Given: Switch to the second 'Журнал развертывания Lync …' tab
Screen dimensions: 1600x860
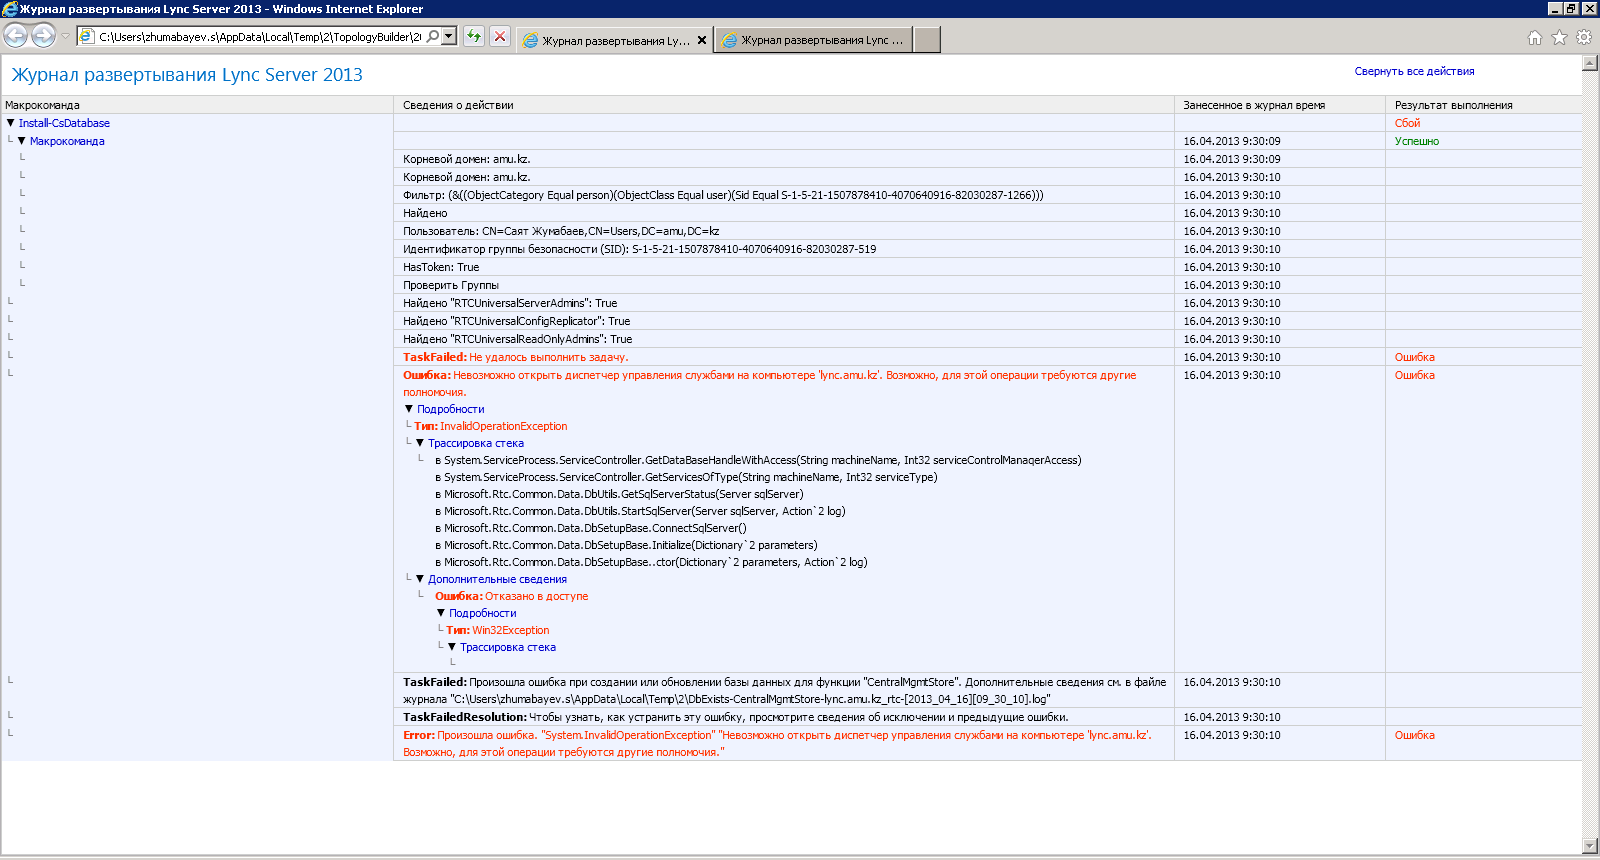Looking at the screenshot, I should 814,40.
